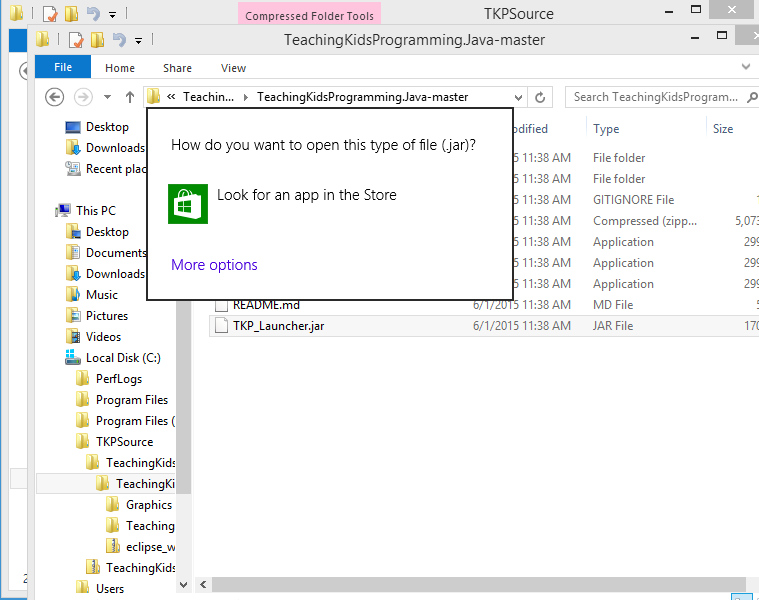
Task: Expand the ribbon with the chevron
Action: click(744, 67)
